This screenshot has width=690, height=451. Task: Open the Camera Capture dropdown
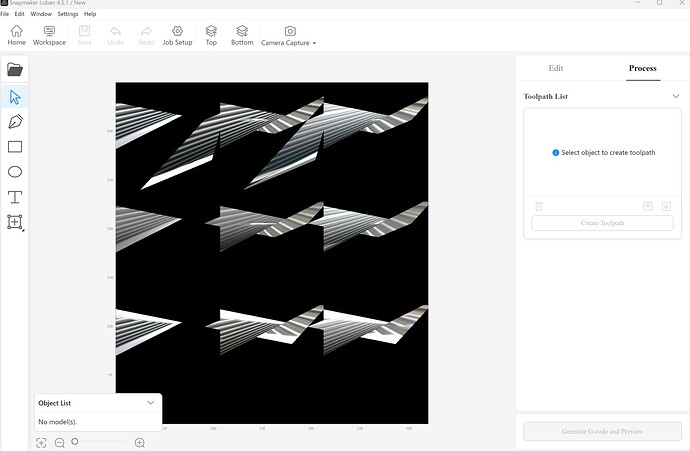pyautogui.click(x=289, y=36)
